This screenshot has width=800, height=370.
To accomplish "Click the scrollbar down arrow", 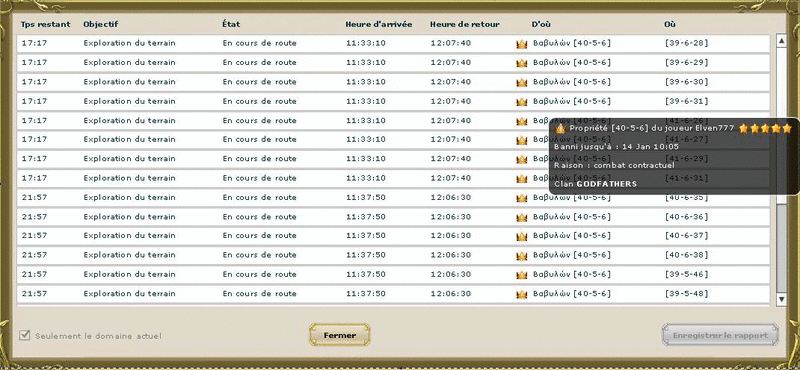I will coord(781,299).
